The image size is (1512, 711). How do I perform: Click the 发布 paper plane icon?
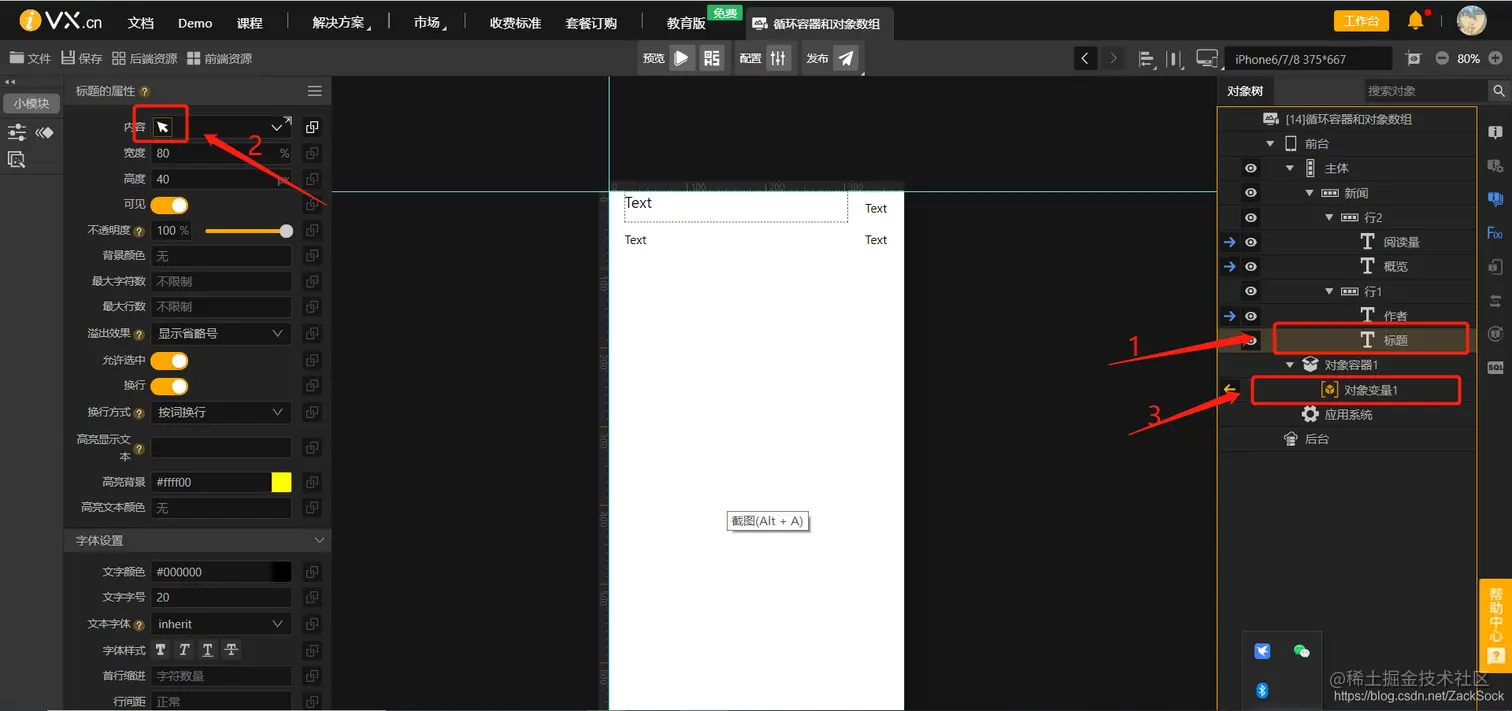pyautogui.click(x=846, y=58)
